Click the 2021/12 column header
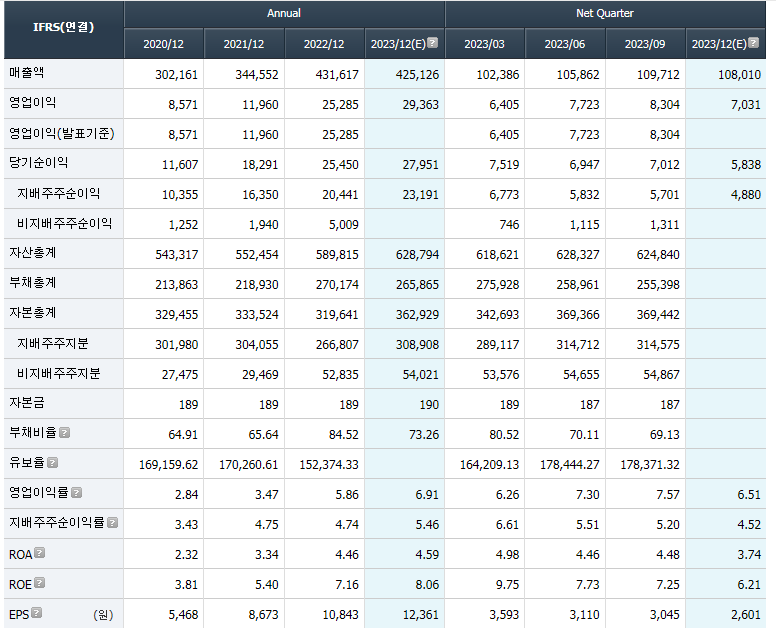The height and width of the screenshot is (628, 776). click(243, 44)
